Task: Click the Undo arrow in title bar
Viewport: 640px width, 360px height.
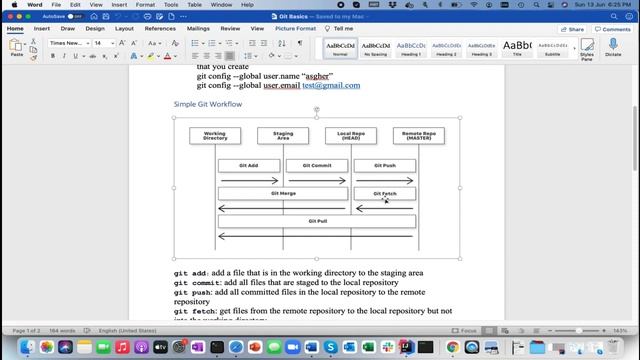Action: coord(118,16)
